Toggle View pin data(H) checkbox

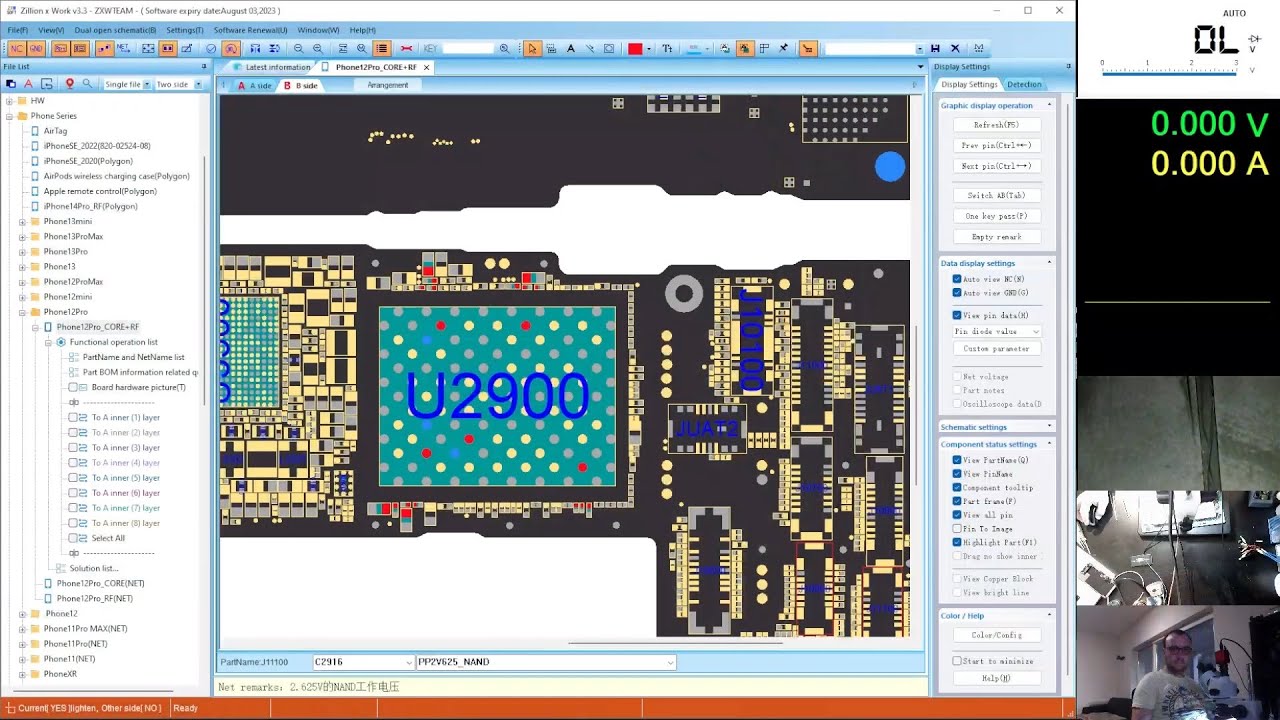point(957,315)
